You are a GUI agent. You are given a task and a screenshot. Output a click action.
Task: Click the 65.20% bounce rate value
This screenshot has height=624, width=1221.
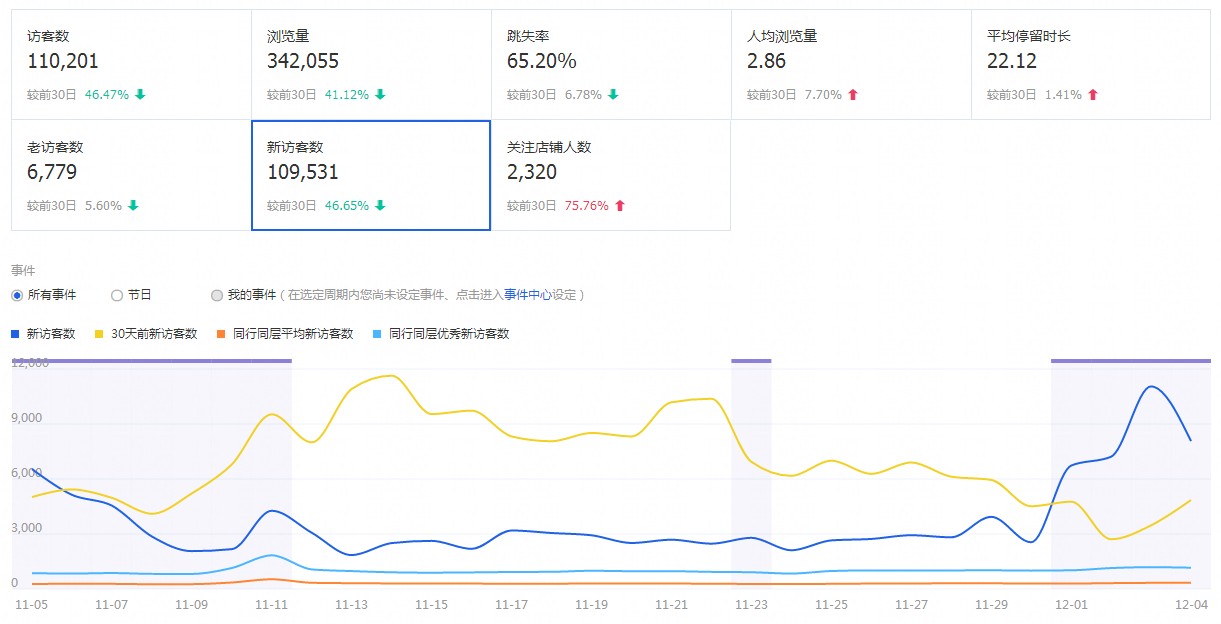point(542,61)
